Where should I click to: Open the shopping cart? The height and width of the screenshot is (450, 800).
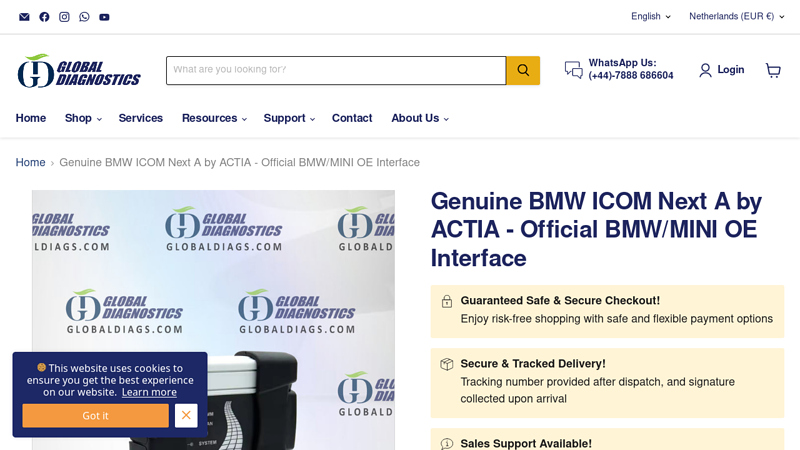(x=773, y=70)
